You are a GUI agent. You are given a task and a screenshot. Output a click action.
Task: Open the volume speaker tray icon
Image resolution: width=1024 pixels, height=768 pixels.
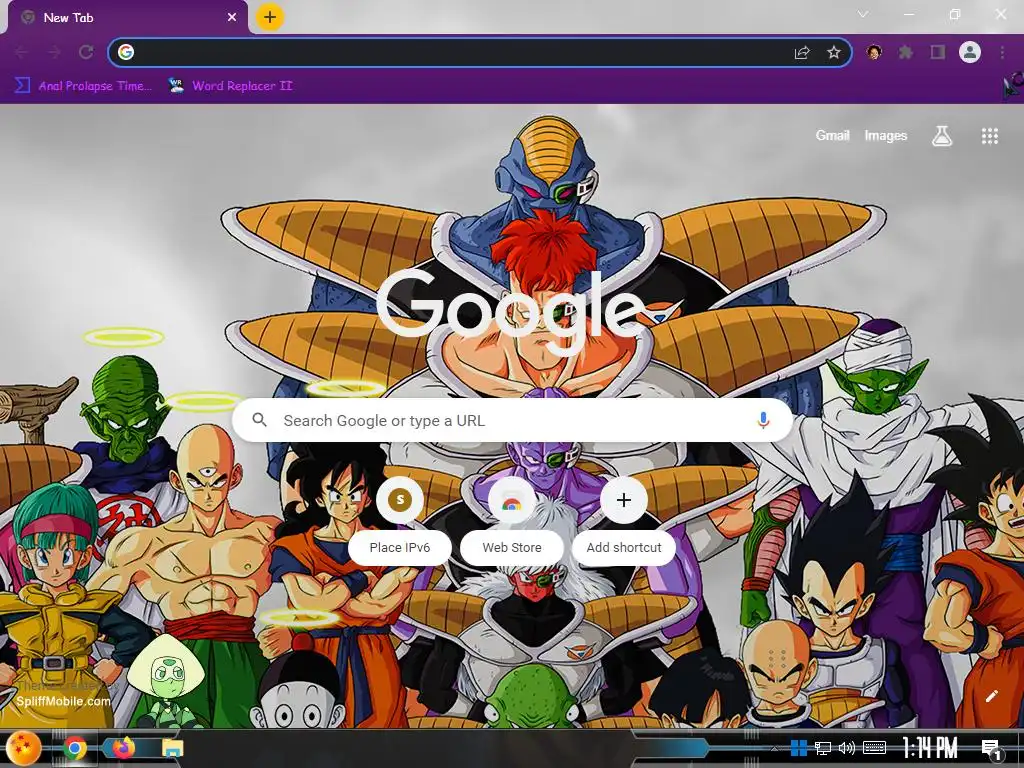click(x=847, y=748)
